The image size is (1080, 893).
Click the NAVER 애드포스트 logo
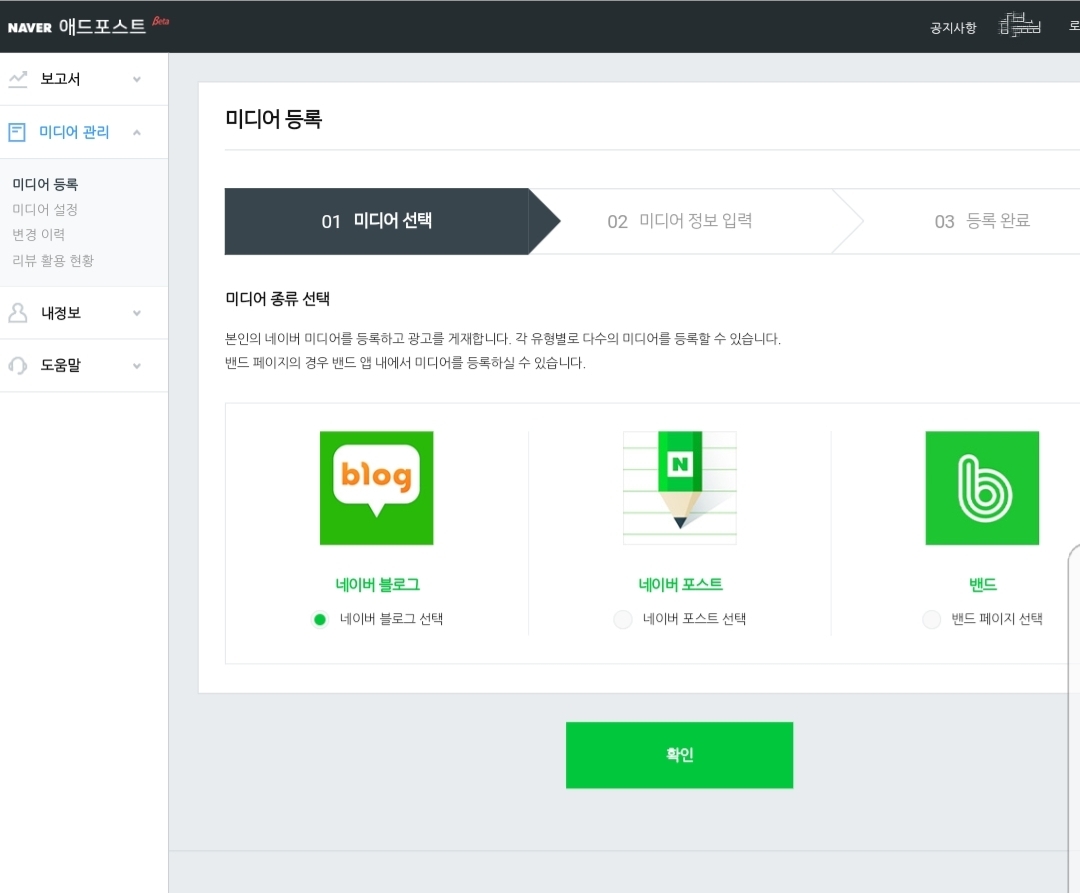(77, 27)
